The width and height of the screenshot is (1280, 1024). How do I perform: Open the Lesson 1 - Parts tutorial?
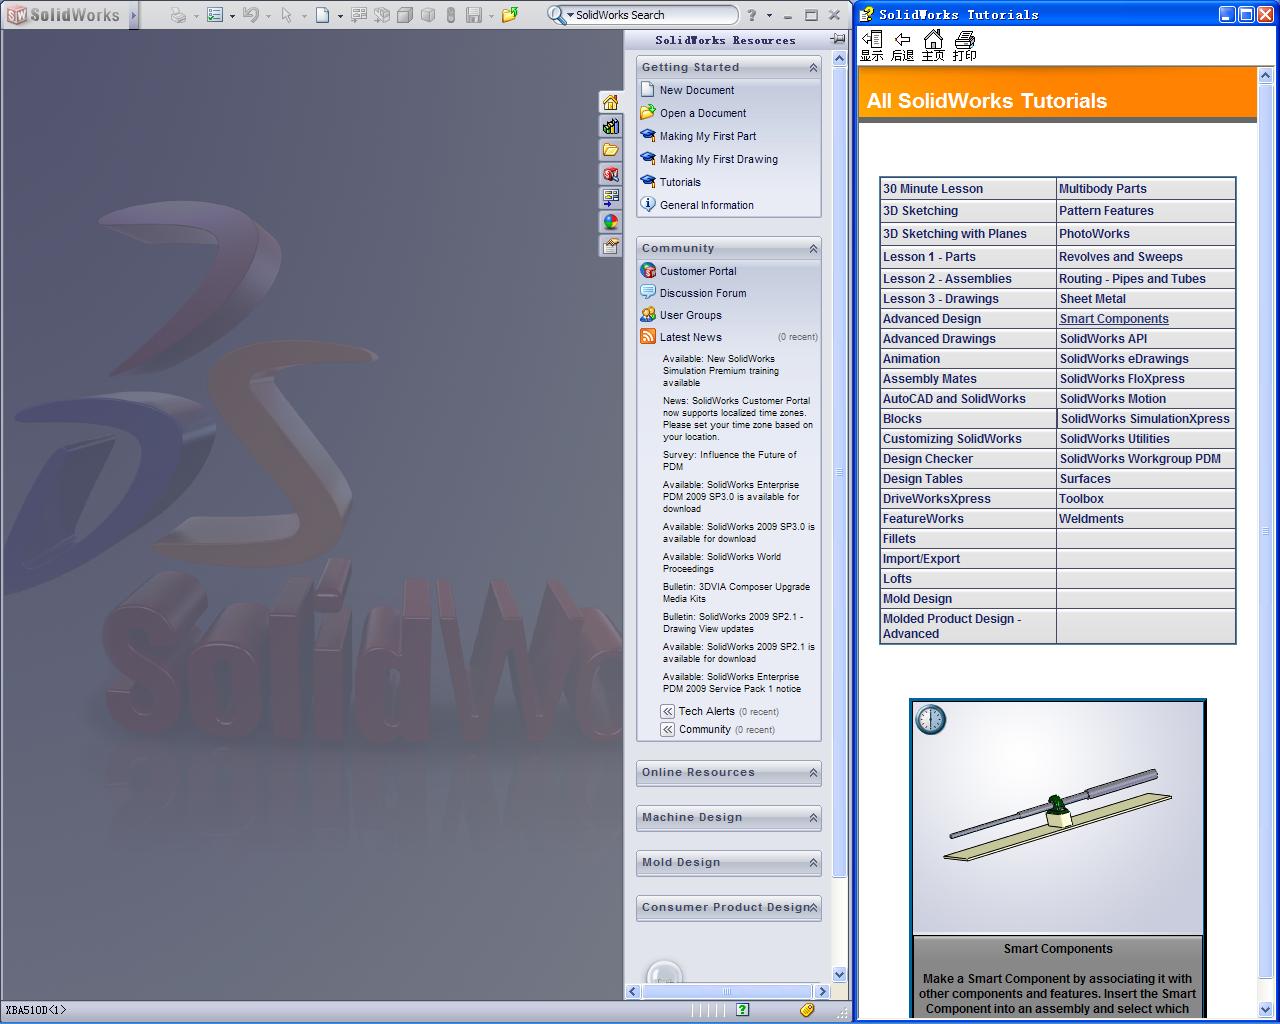[x=929, y=257]
